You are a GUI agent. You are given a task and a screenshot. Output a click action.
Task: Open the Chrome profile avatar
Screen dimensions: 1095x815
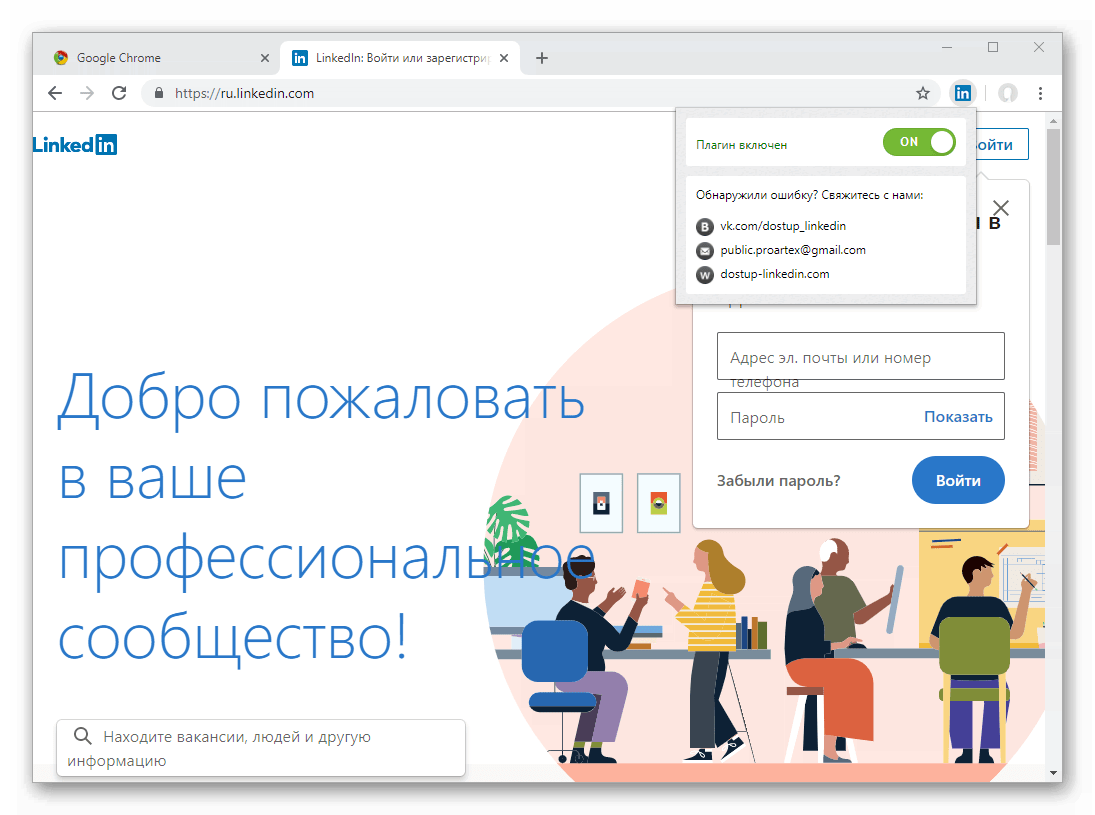click(1007, 93)
